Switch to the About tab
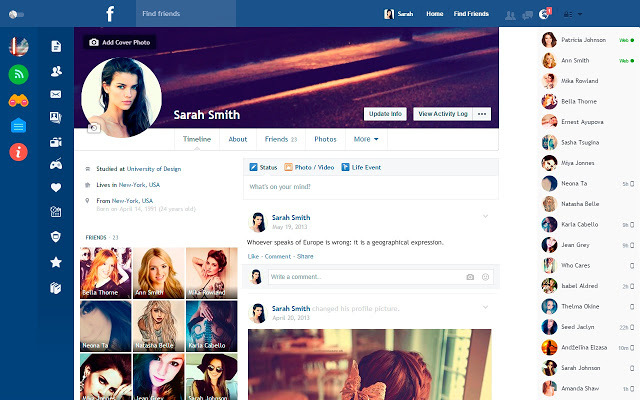Image resolution: width=640 pixels, height=400 pixels. (238, 139)
